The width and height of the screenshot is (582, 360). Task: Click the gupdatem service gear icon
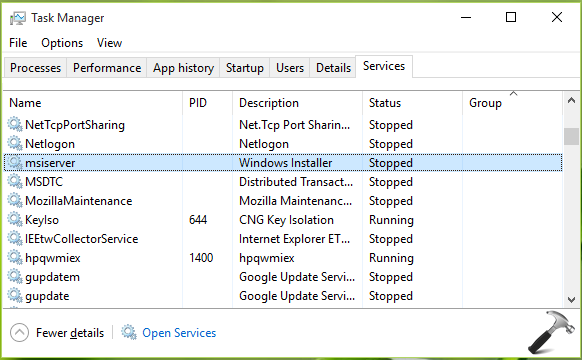(x=15, y=276)
